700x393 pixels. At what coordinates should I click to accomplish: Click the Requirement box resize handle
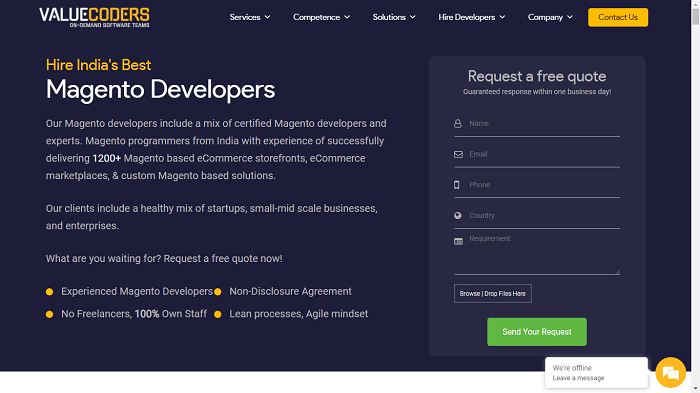click(x=617, y=272)
